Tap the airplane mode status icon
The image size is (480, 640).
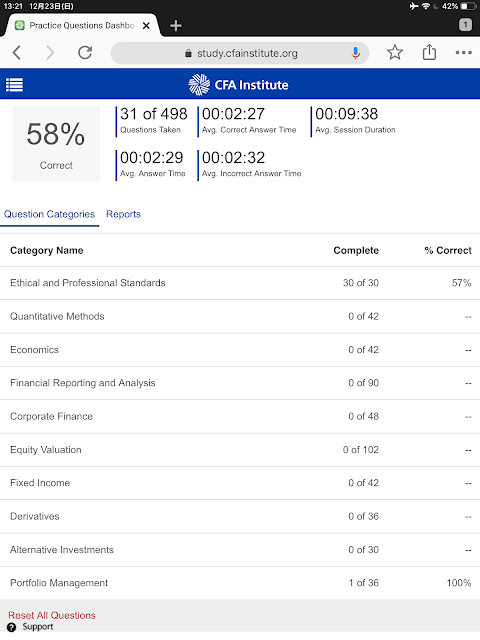pyautogui.click(x=414, y=6)
